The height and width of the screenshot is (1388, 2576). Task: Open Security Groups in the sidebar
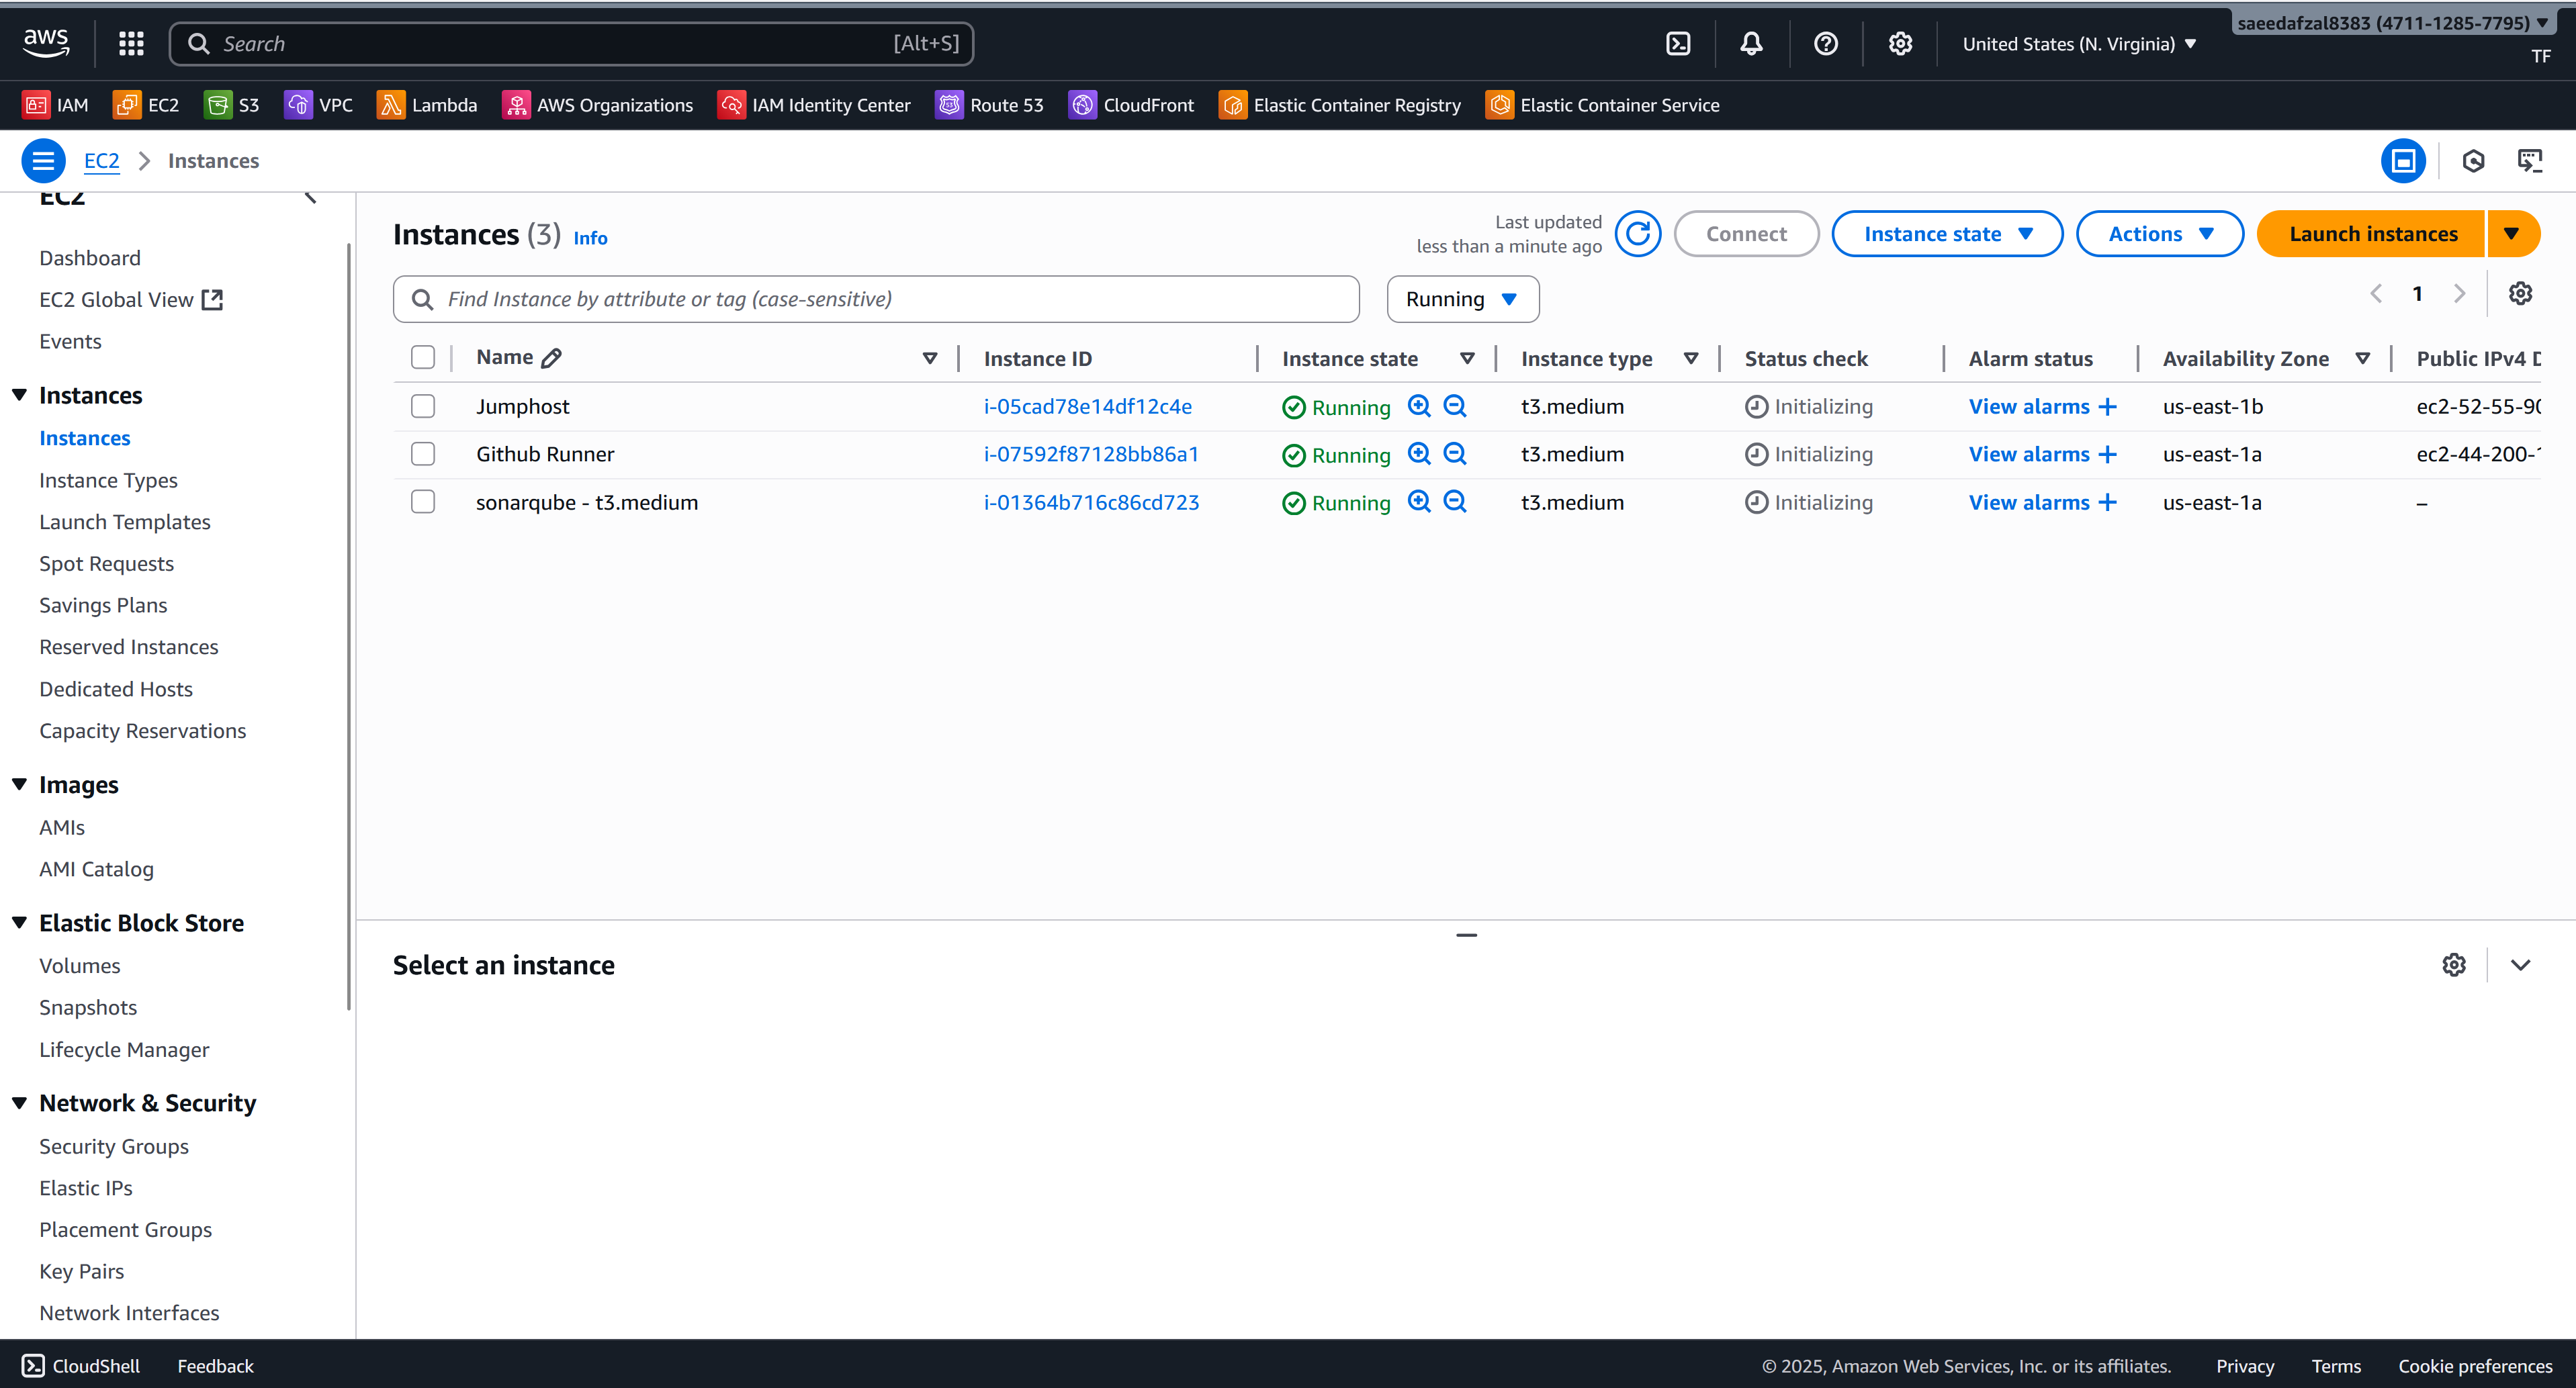(x=113, y=1146)
